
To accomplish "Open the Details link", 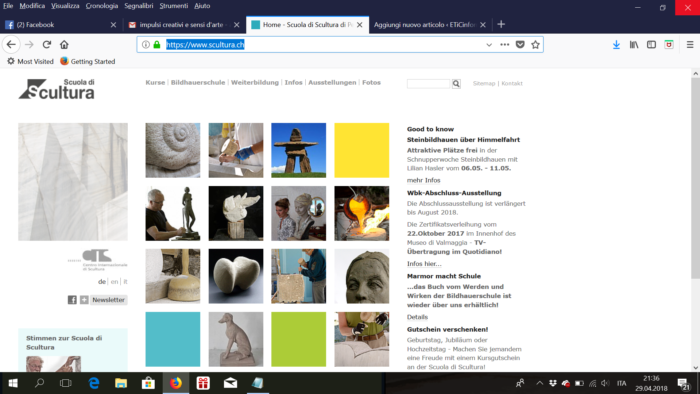I will [417, 317].
